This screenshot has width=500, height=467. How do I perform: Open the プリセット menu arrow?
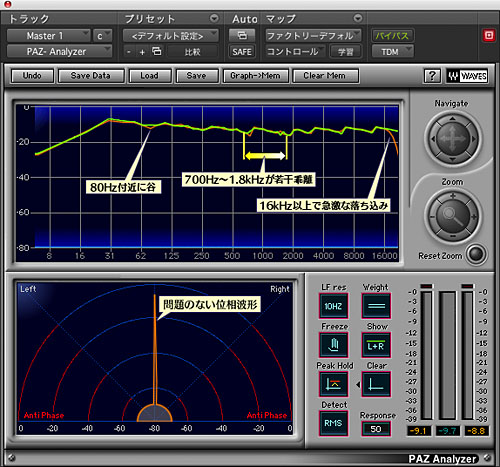[214, 18]
